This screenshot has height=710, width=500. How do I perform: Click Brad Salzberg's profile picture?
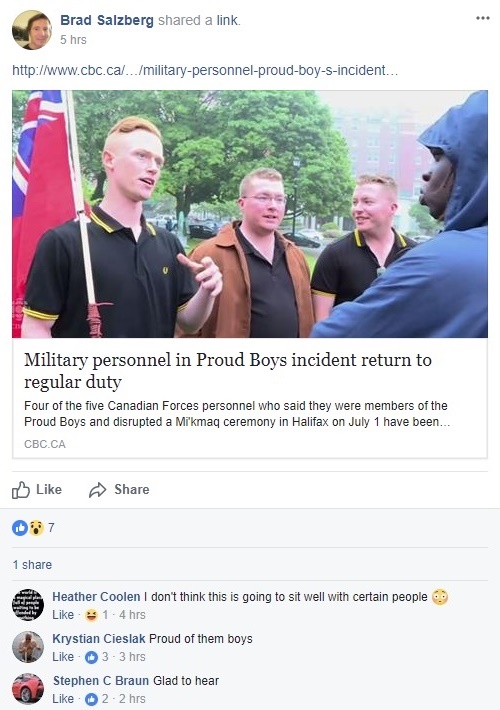click(32, 30)
